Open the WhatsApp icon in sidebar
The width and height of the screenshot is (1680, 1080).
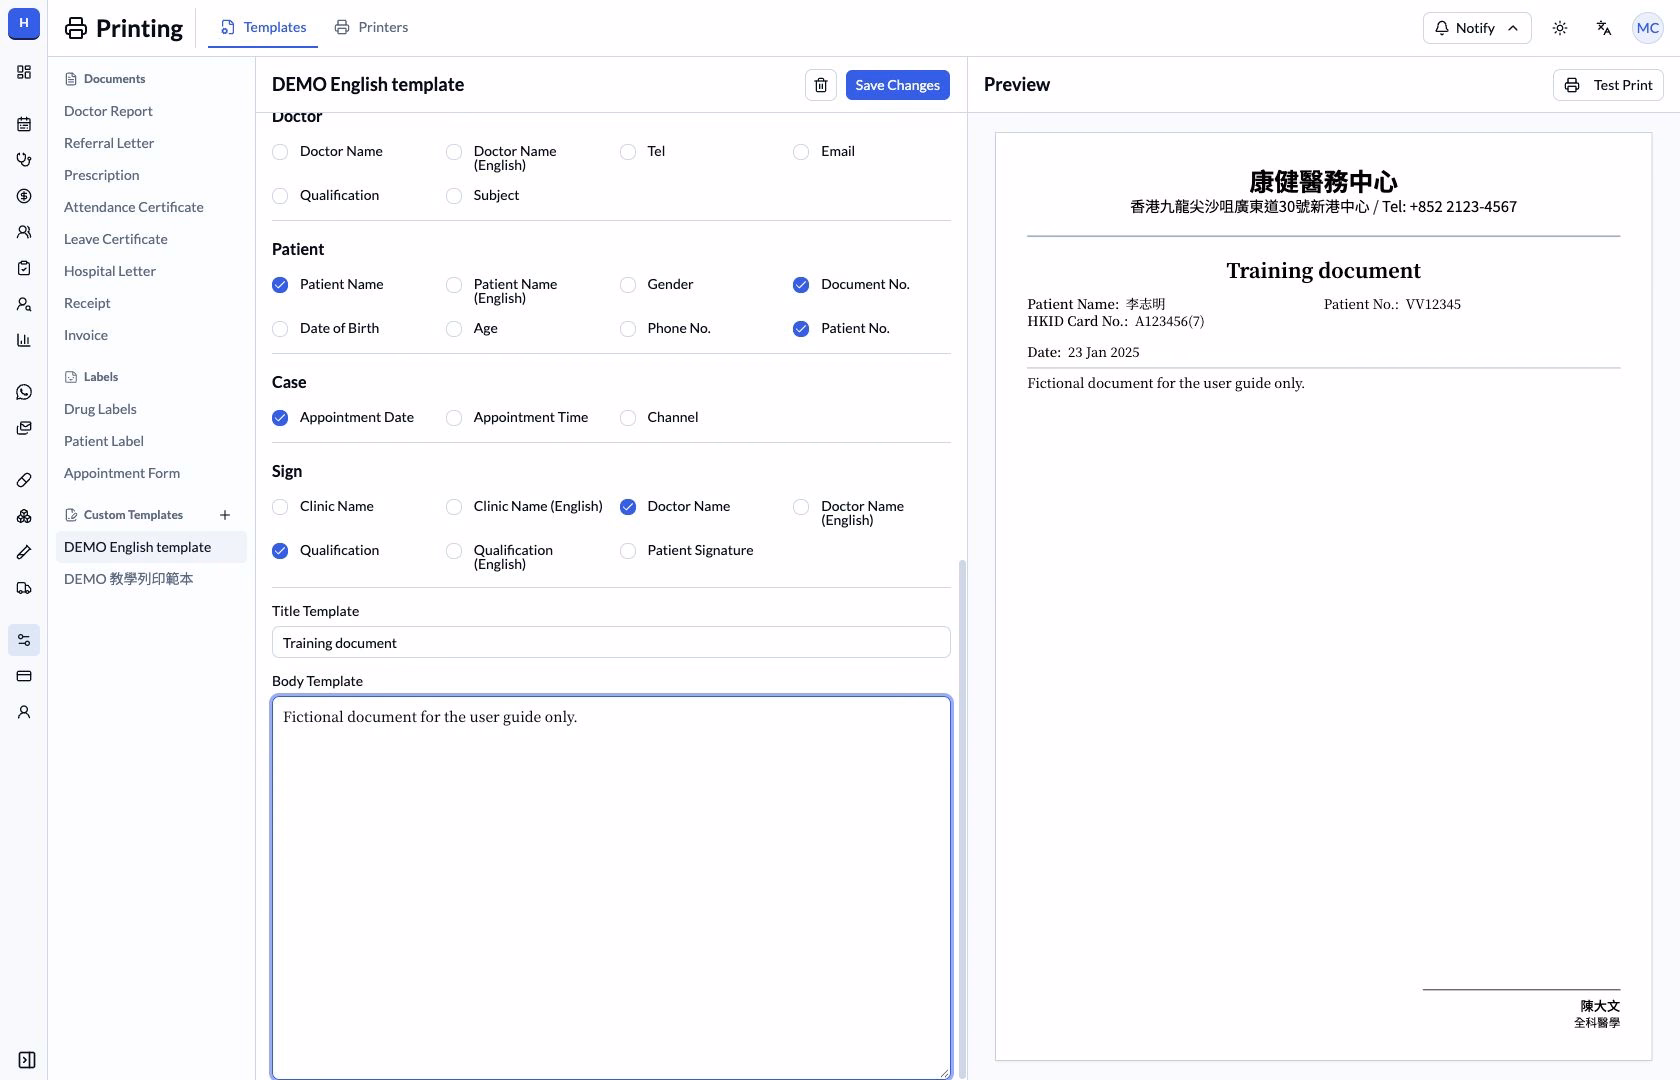(x=24, y=392)
